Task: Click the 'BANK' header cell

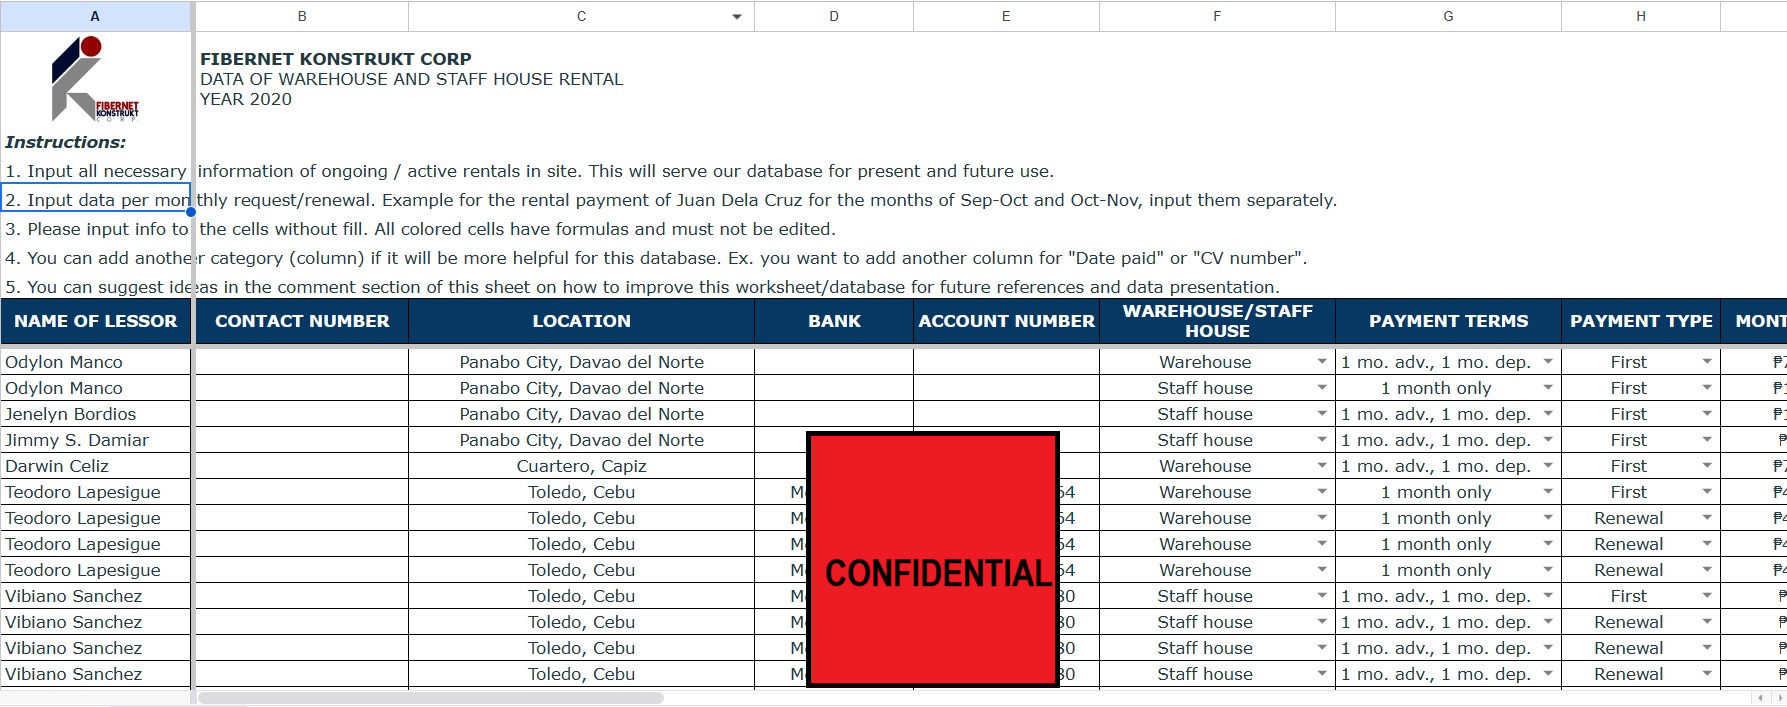Action: coord(834,321)
